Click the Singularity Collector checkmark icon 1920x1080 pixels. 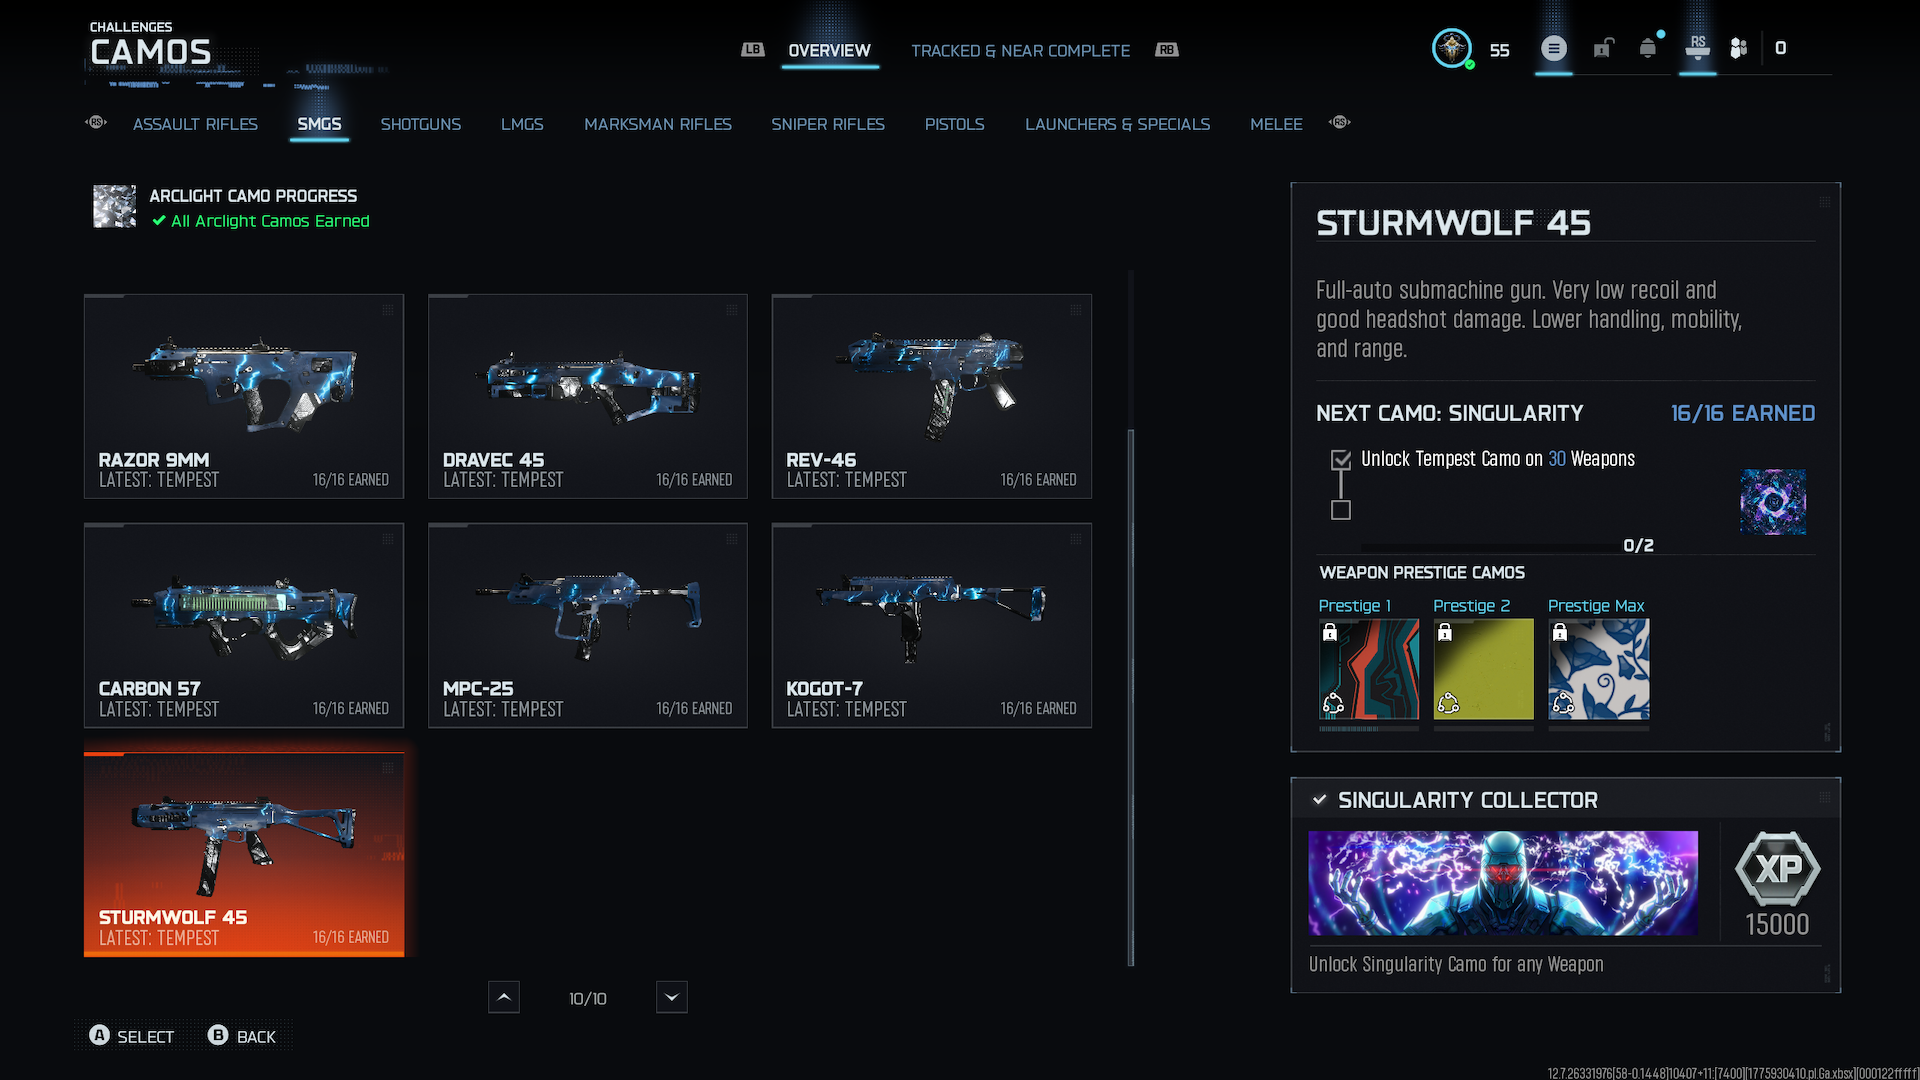[1320, 799]
